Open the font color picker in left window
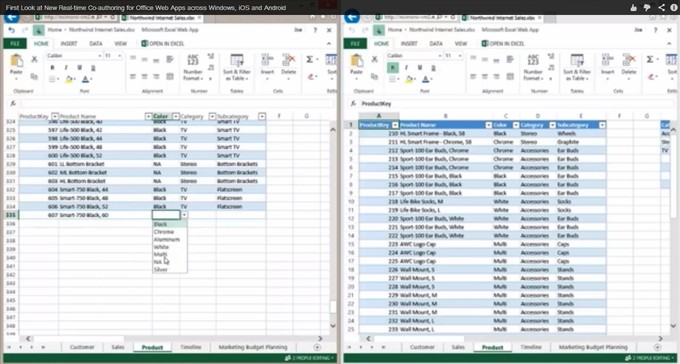 click(x=85, y=79)
